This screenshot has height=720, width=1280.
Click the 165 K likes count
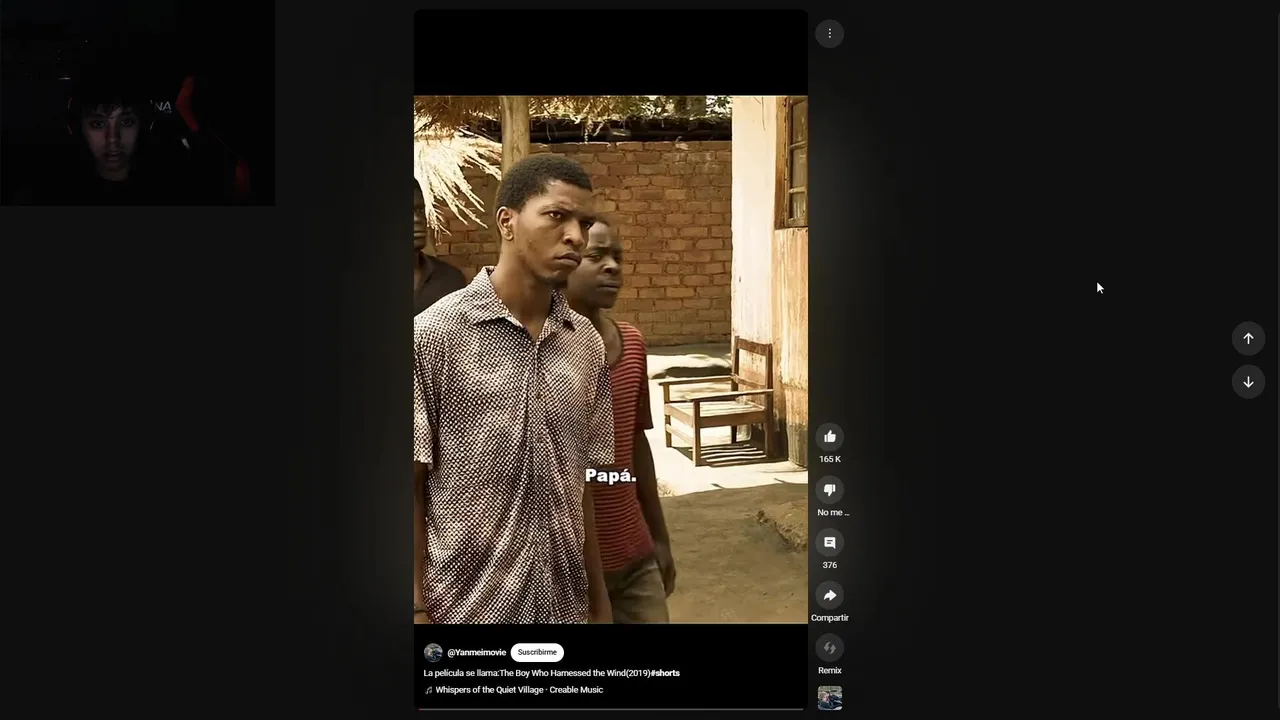click(830, 459)
